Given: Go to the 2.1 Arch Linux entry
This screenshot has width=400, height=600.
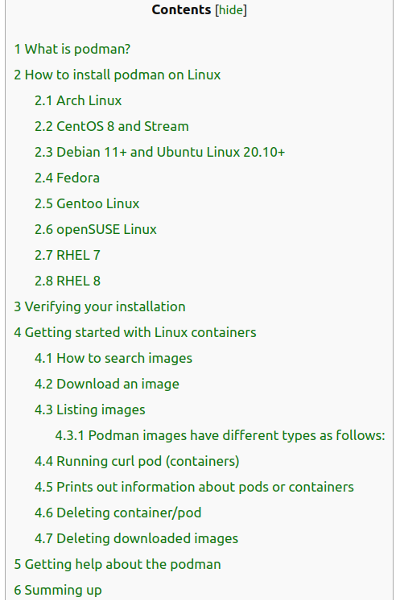Looking at the screenshot, I should pyautogui.click(x=78, y=100).
